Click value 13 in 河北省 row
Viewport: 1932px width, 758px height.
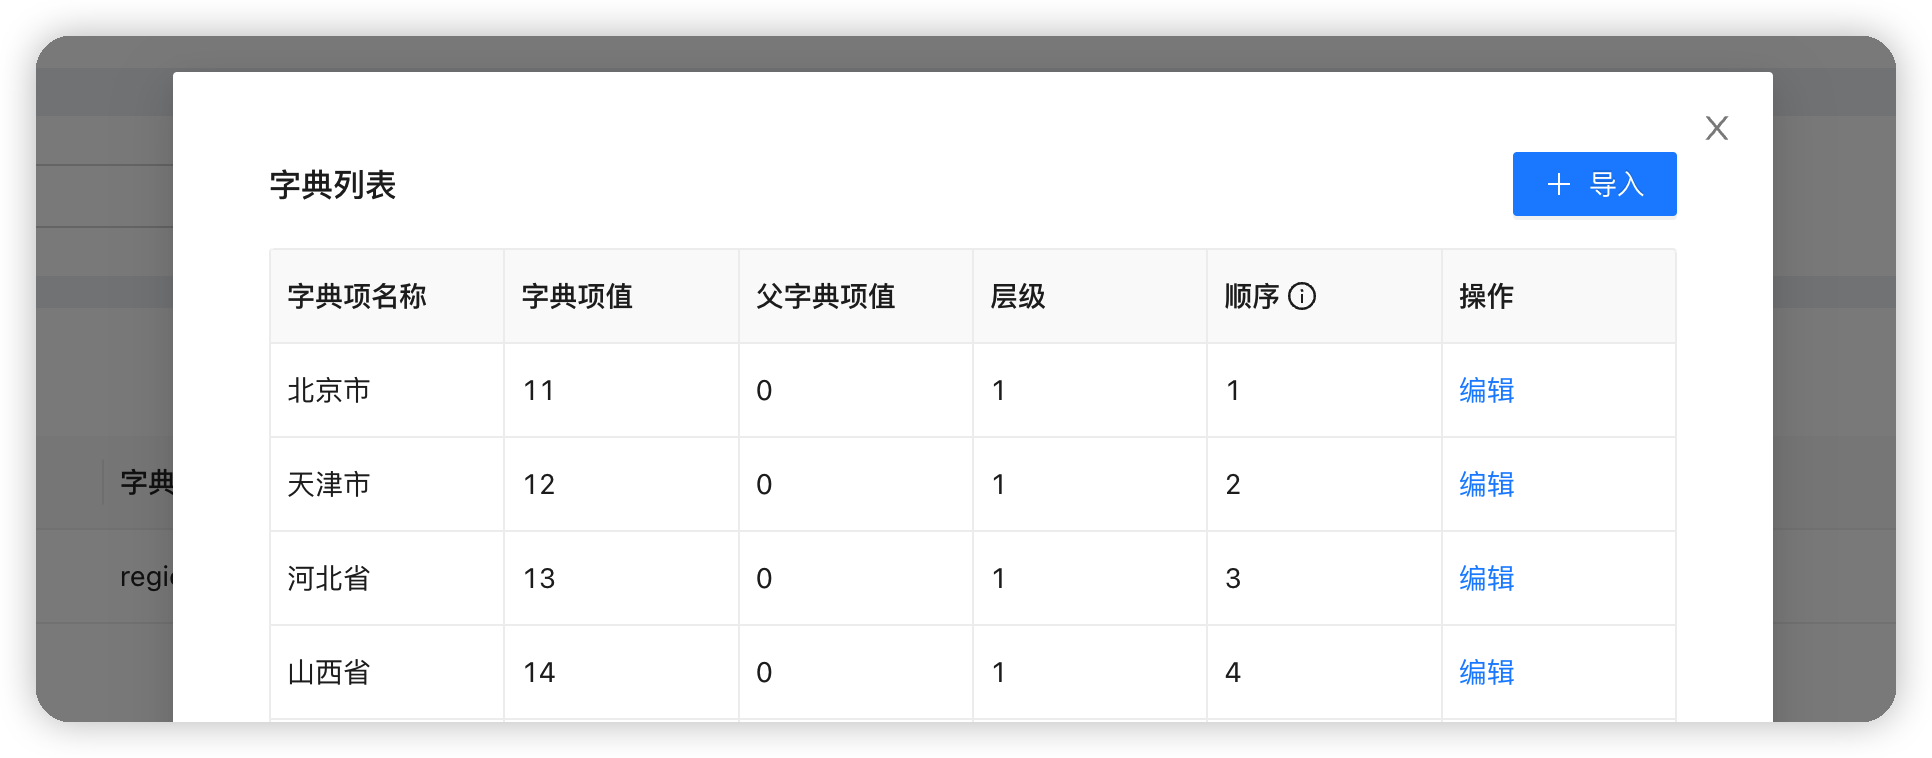pos(539,578)
